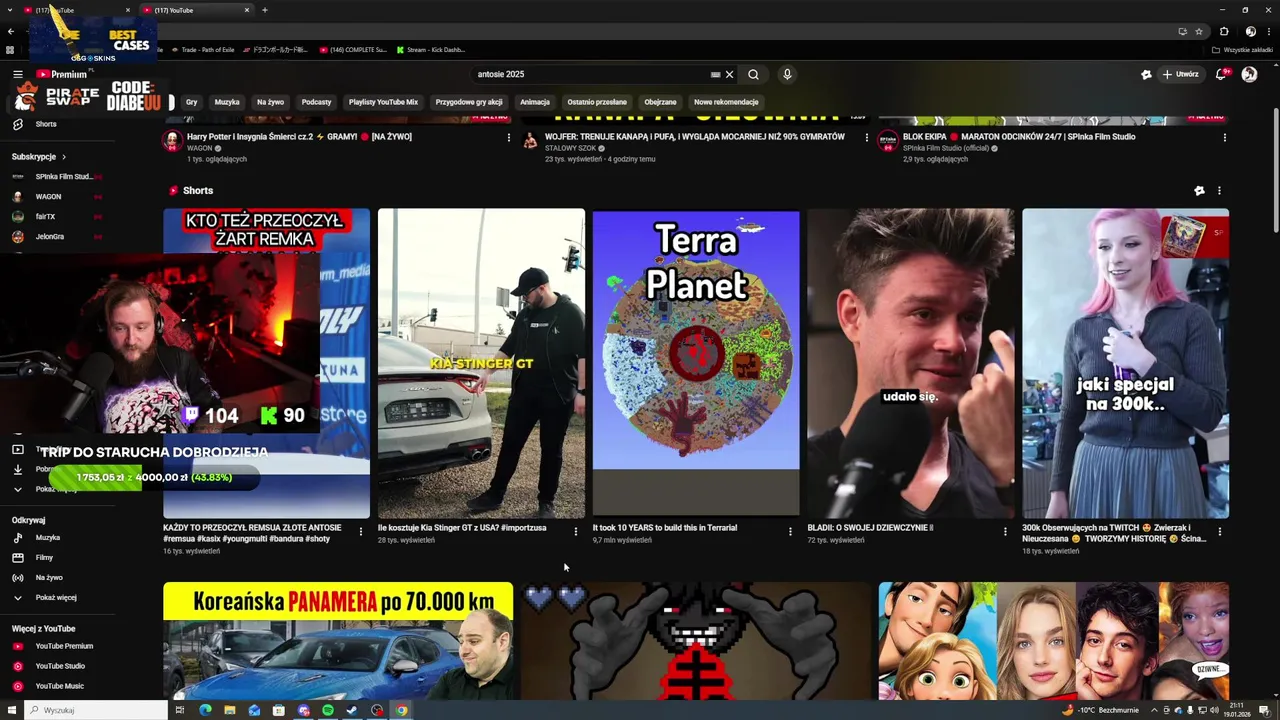Close the second YouTube tab
Viewport: 1280px width, 720px height.
pos(247,10)
